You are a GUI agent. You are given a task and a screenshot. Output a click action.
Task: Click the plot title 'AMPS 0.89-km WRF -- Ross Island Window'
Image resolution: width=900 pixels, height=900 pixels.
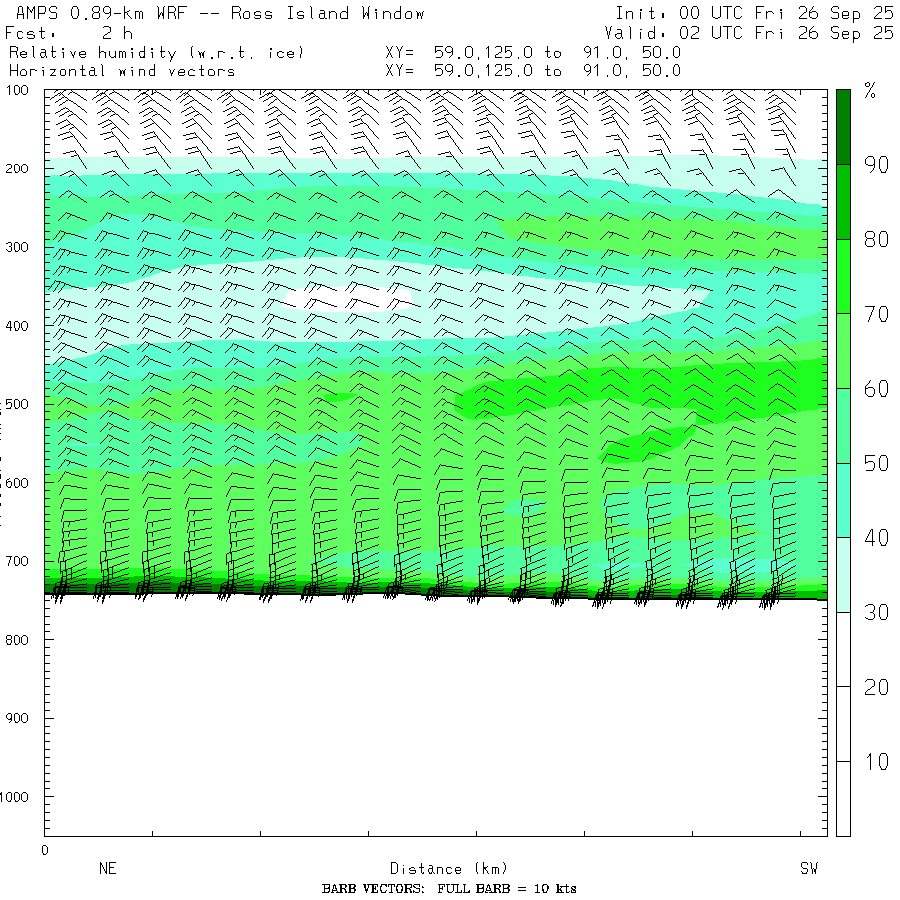click(x=220, y=13)
